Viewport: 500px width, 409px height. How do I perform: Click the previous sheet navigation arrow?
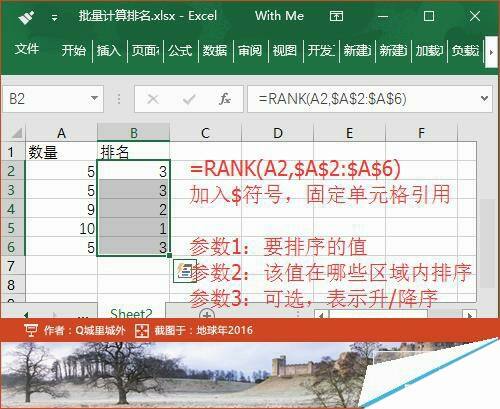tap(27, 314)
